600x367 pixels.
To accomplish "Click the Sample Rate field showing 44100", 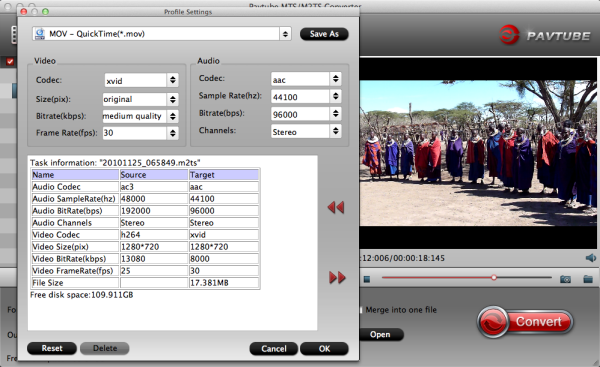I will click(300, 97).
